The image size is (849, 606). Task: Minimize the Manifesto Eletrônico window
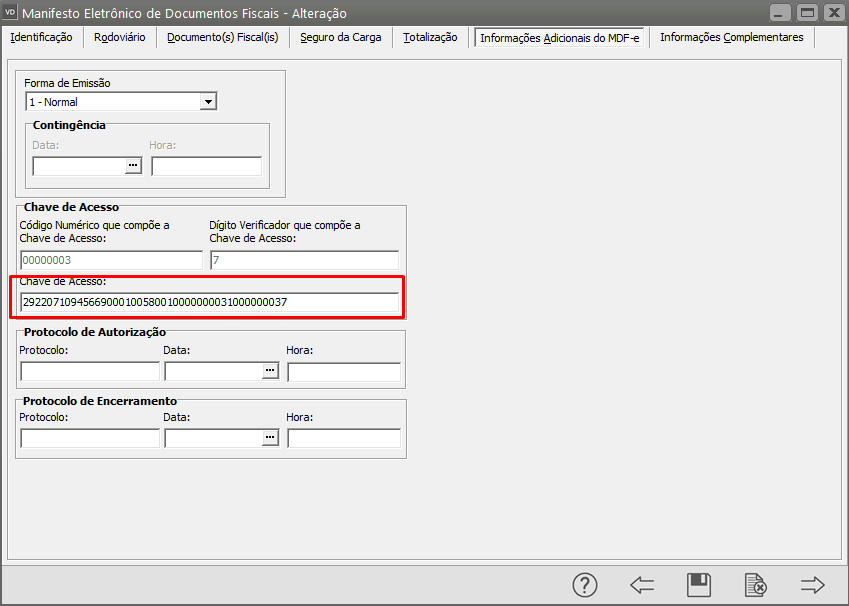[780, 12]
